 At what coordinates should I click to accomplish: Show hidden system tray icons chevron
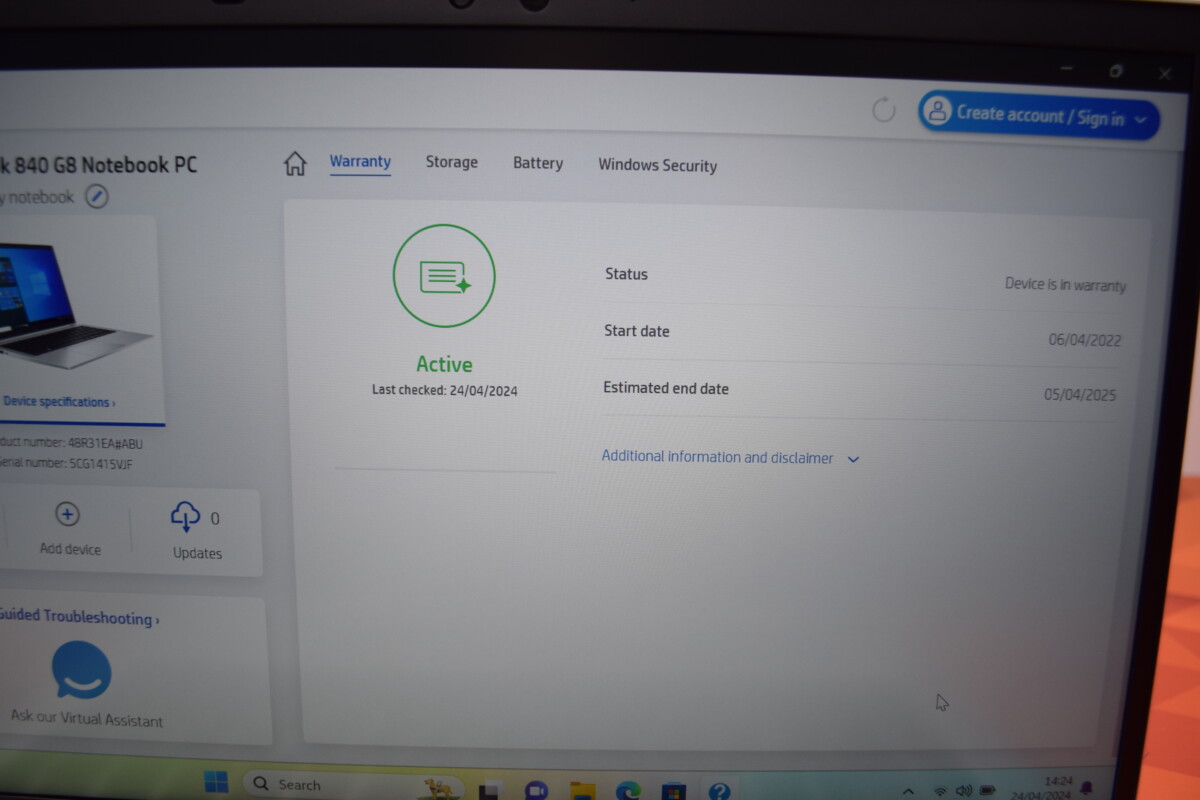pos(908,792)
